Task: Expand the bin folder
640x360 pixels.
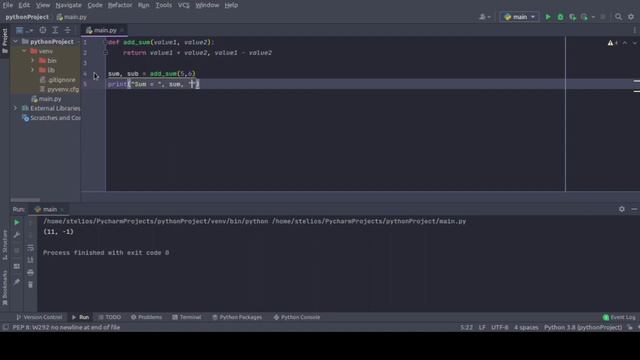Action: coord(33,60)
